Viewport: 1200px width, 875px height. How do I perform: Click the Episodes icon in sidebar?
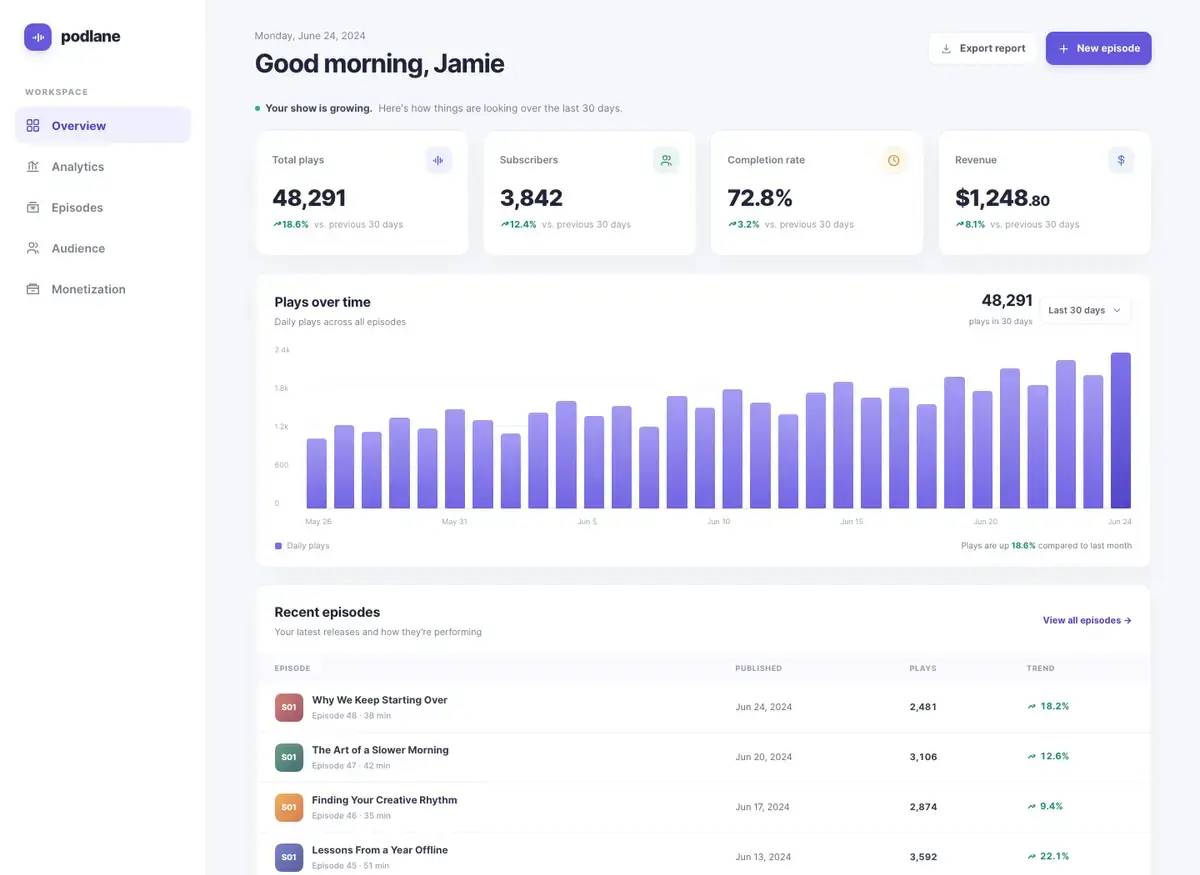pyautogui.click(x=33, y=208)
